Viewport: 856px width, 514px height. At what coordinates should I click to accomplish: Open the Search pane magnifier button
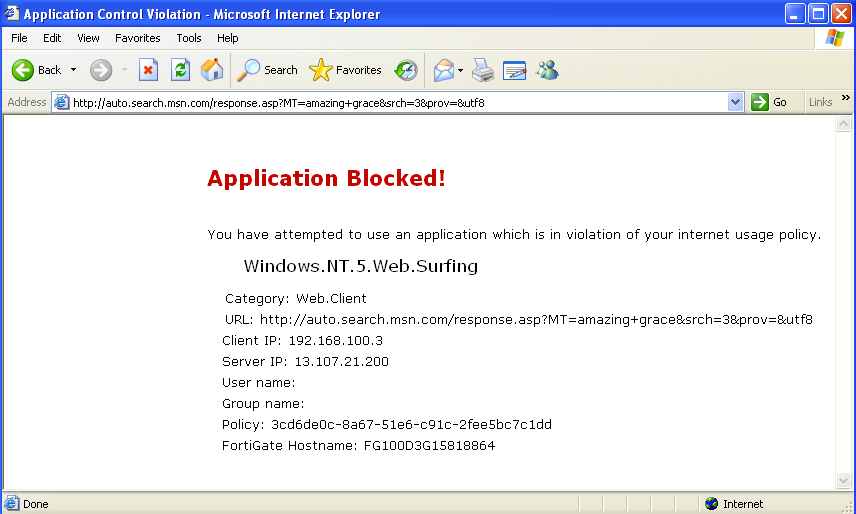click(x=268, y=70)
